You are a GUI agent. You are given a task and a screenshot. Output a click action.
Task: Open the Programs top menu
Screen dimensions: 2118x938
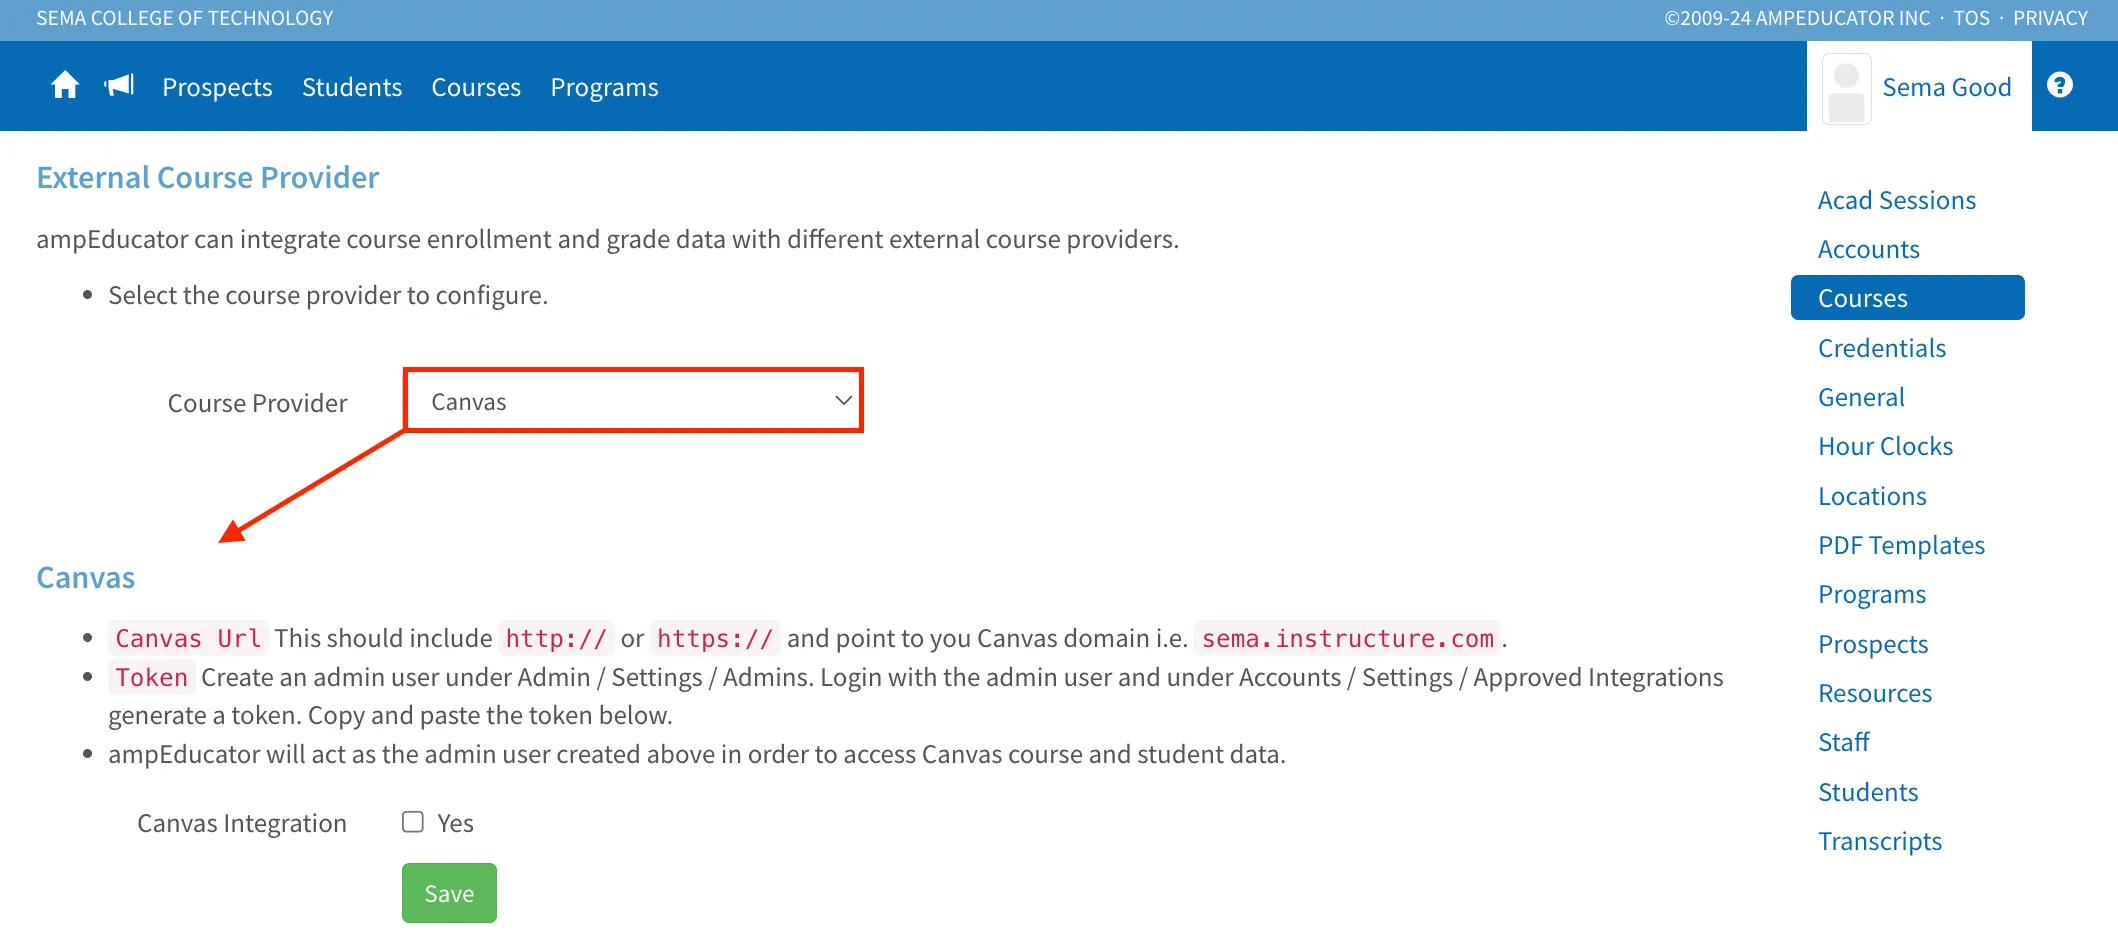(x=604, y=87)
